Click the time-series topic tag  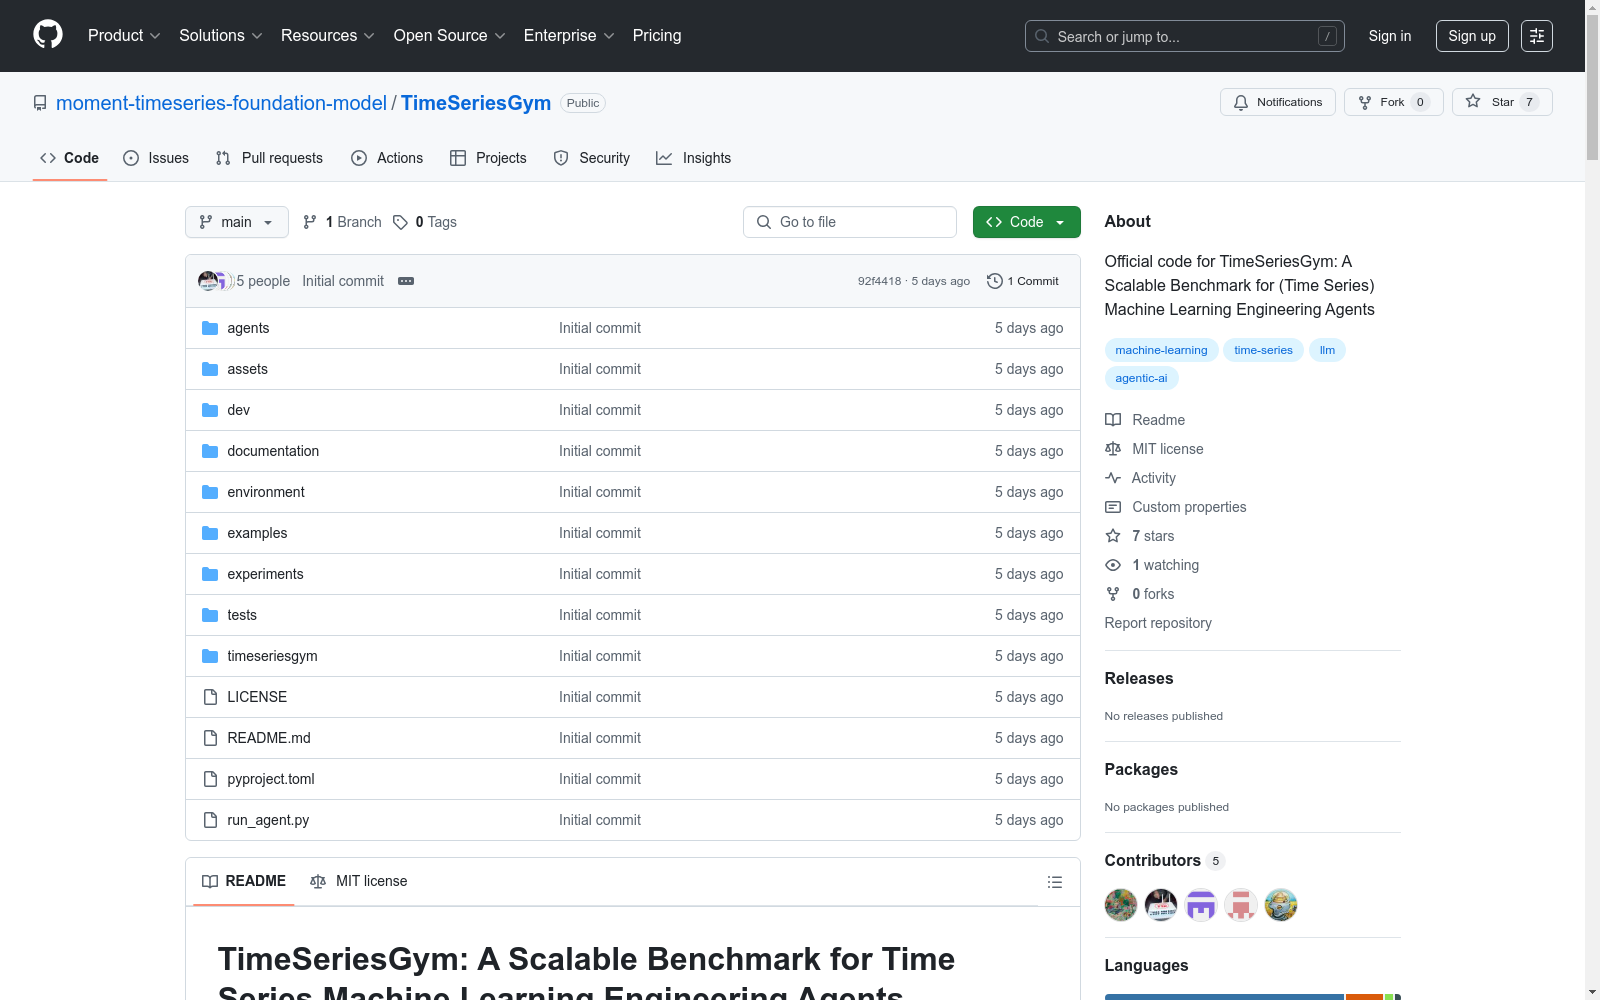1263,350
